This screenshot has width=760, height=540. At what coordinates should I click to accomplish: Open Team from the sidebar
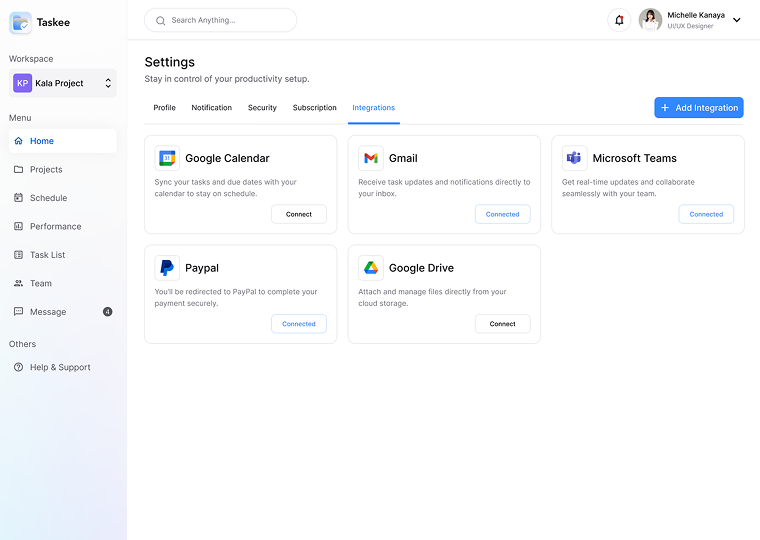pos(63,283)
